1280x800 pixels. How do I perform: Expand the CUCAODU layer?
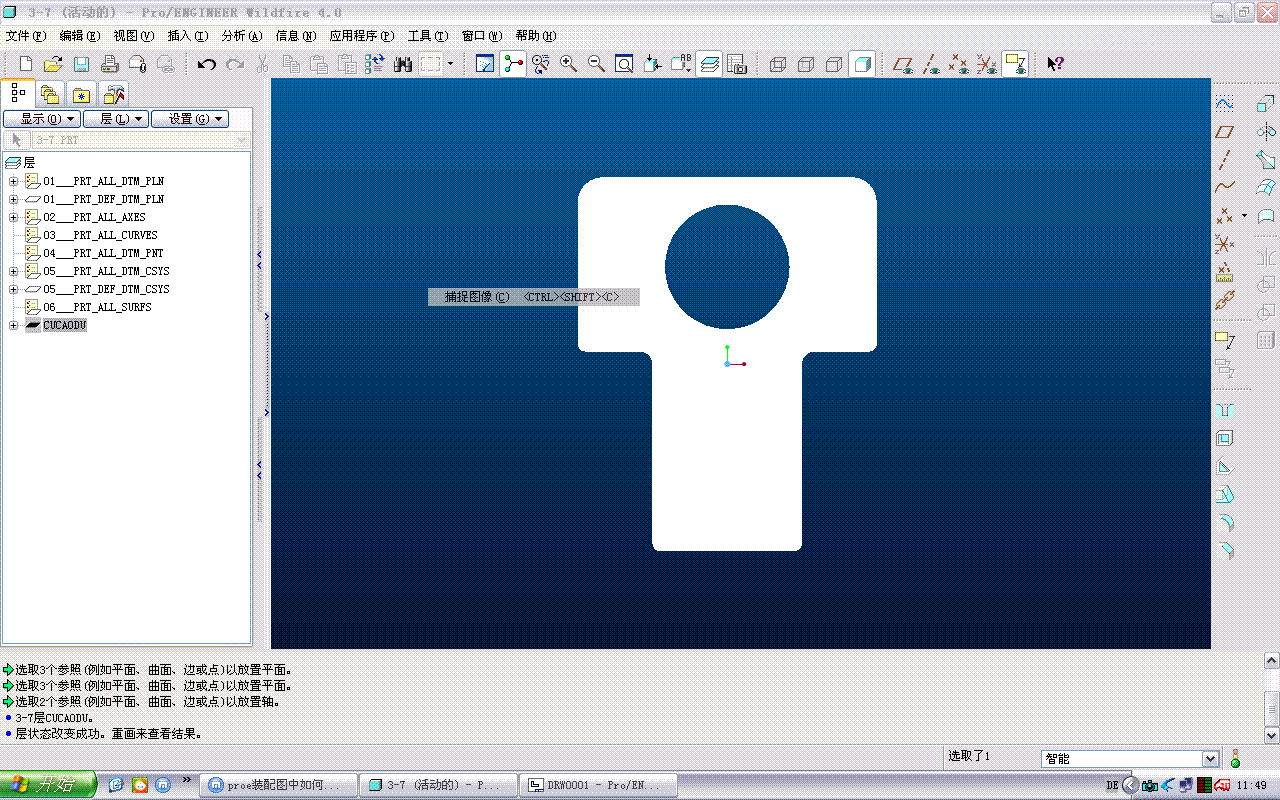tap(14, 326)
